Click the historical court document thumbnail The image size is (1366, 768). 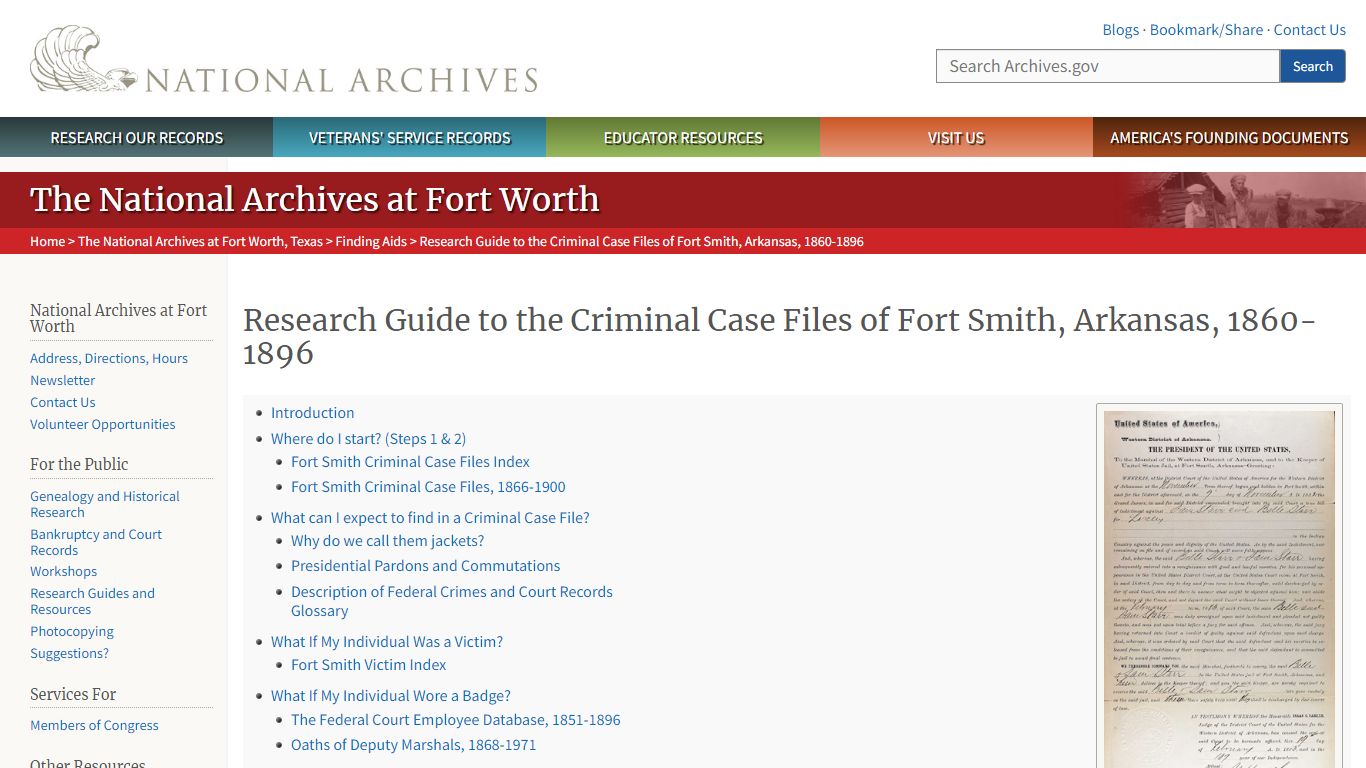1219,588
